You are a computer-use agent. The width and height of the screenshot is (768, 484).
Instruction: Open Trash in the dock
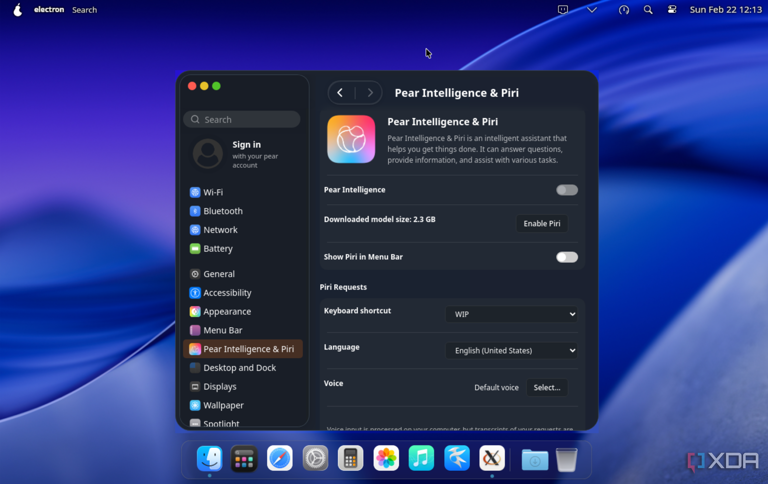point(567,460)
